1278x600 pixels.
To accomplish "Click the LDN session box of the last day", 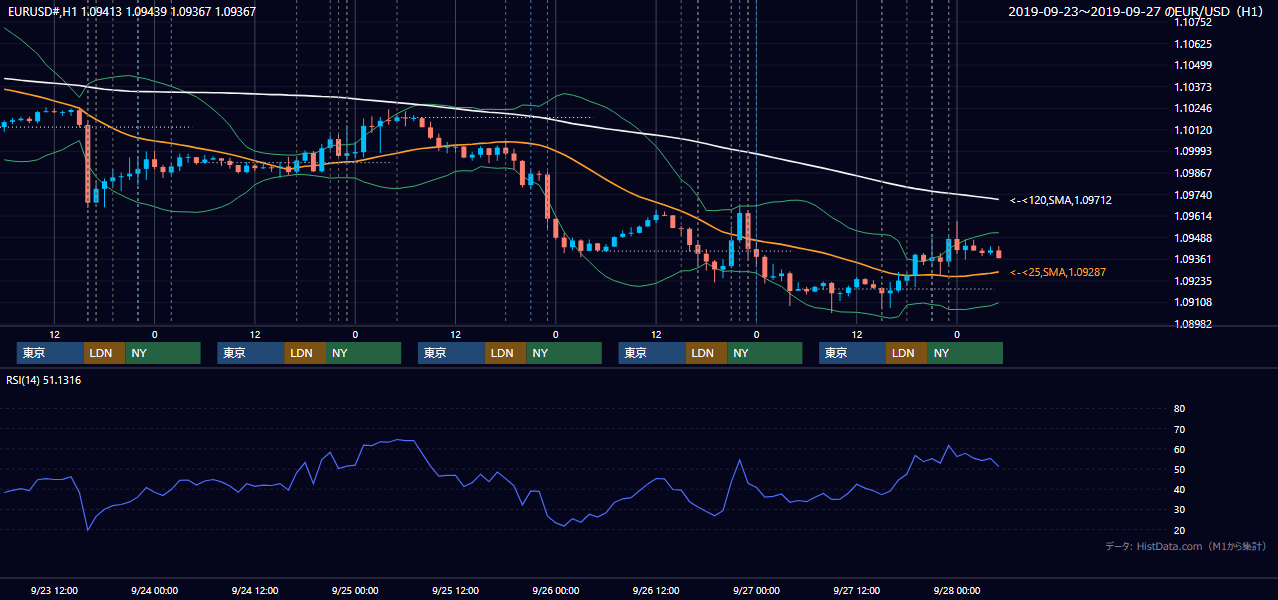I will [x=906, y=353].
